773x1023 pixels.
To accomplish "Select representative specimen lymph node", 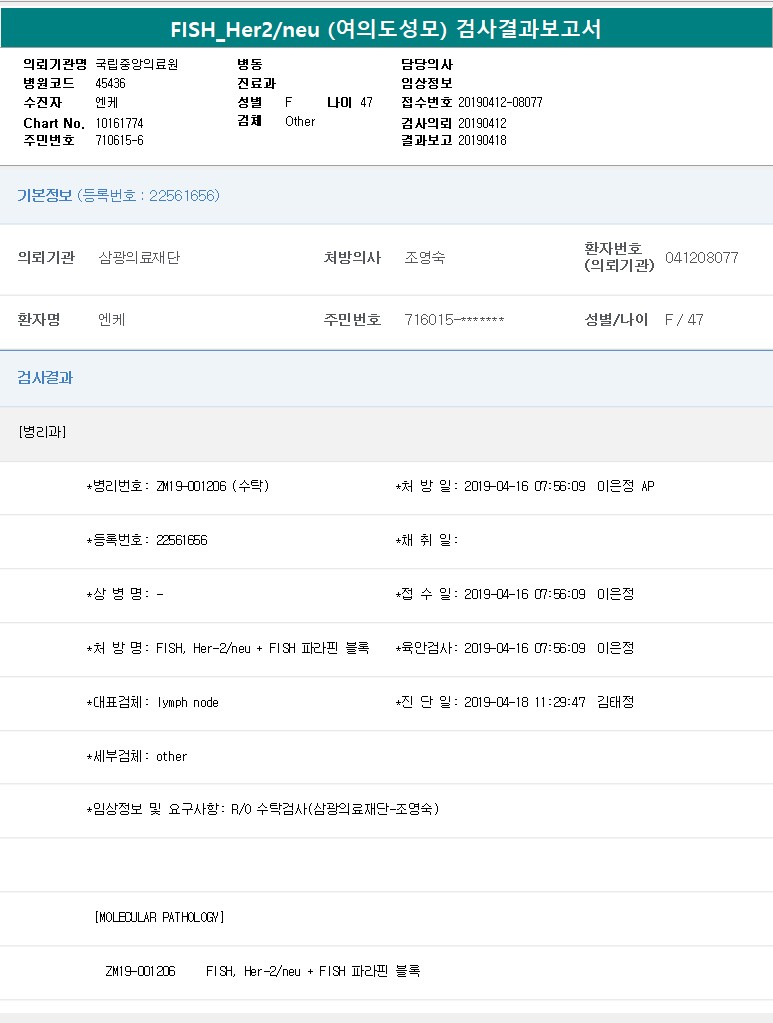I will pyautogui.click(x=187, y=703).
